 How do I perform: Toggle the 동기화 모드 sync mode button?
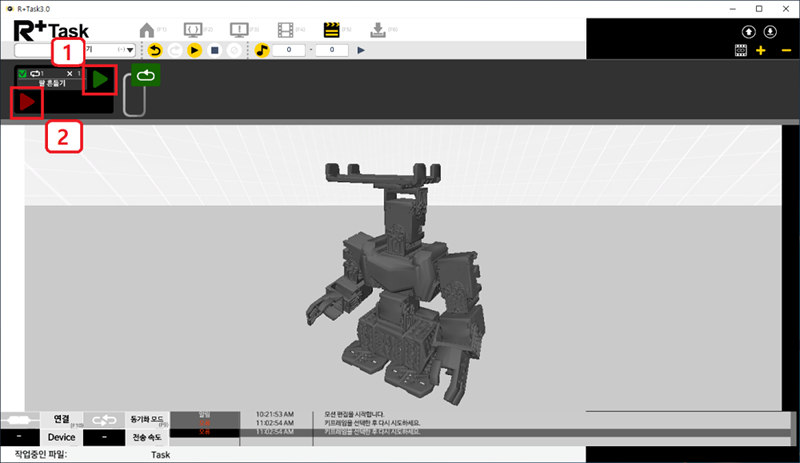(147, 420)
